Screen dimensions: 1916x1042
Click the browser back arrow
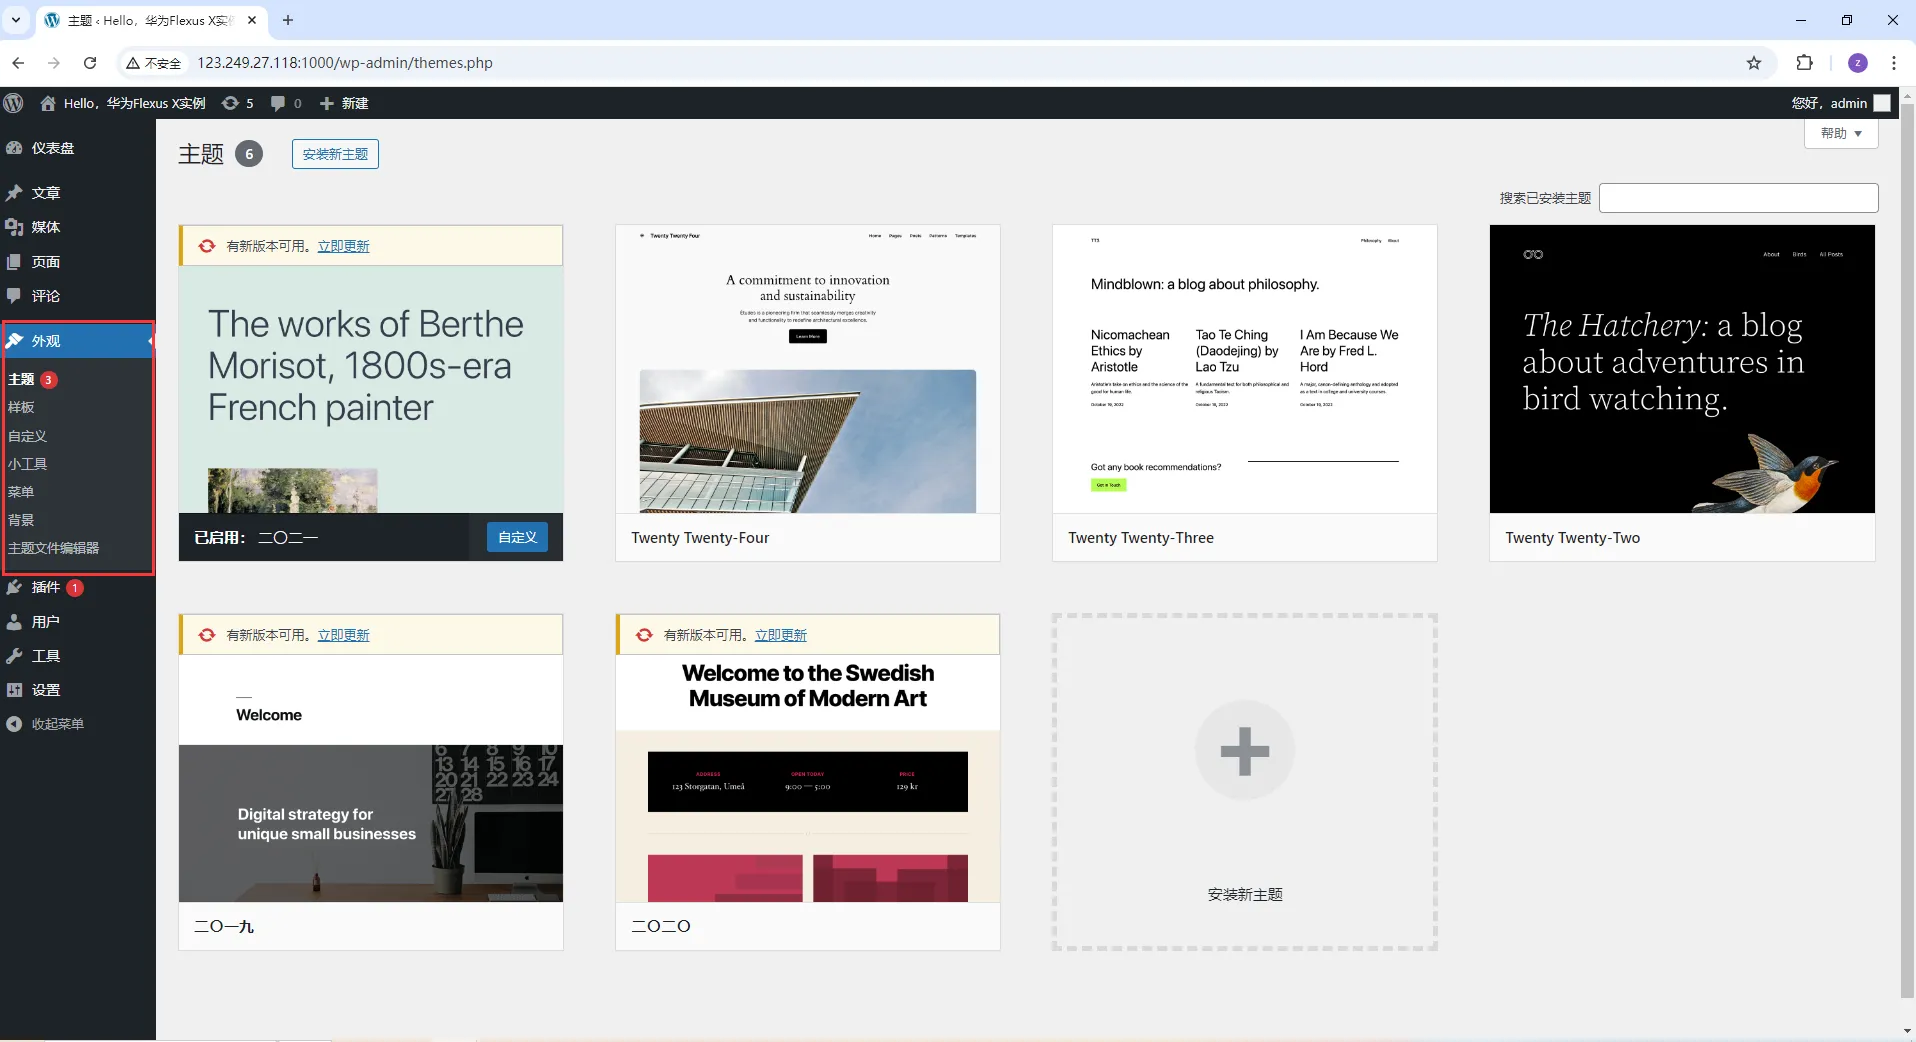click(18, 63)
